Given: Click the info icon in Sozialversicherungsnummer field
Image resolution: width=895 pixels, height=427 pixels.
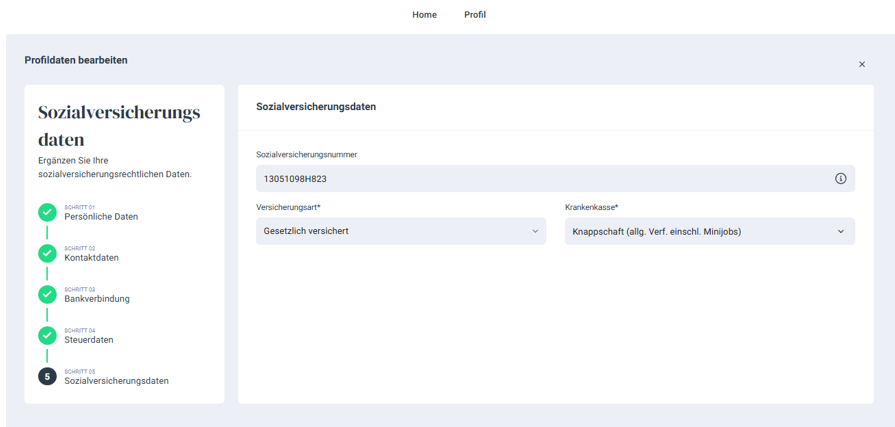Looking at the screenshot, I should (x=840, y=179).
